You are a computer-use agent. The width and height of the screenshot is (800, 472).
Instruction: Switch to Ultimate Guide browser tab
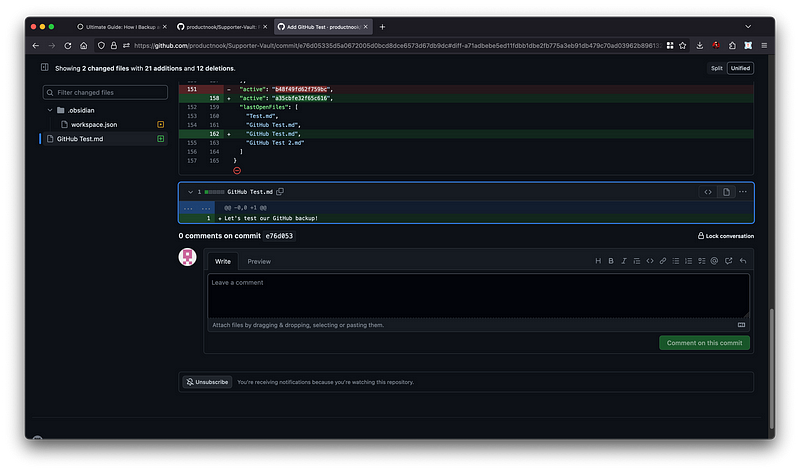[x=122, y=27]
